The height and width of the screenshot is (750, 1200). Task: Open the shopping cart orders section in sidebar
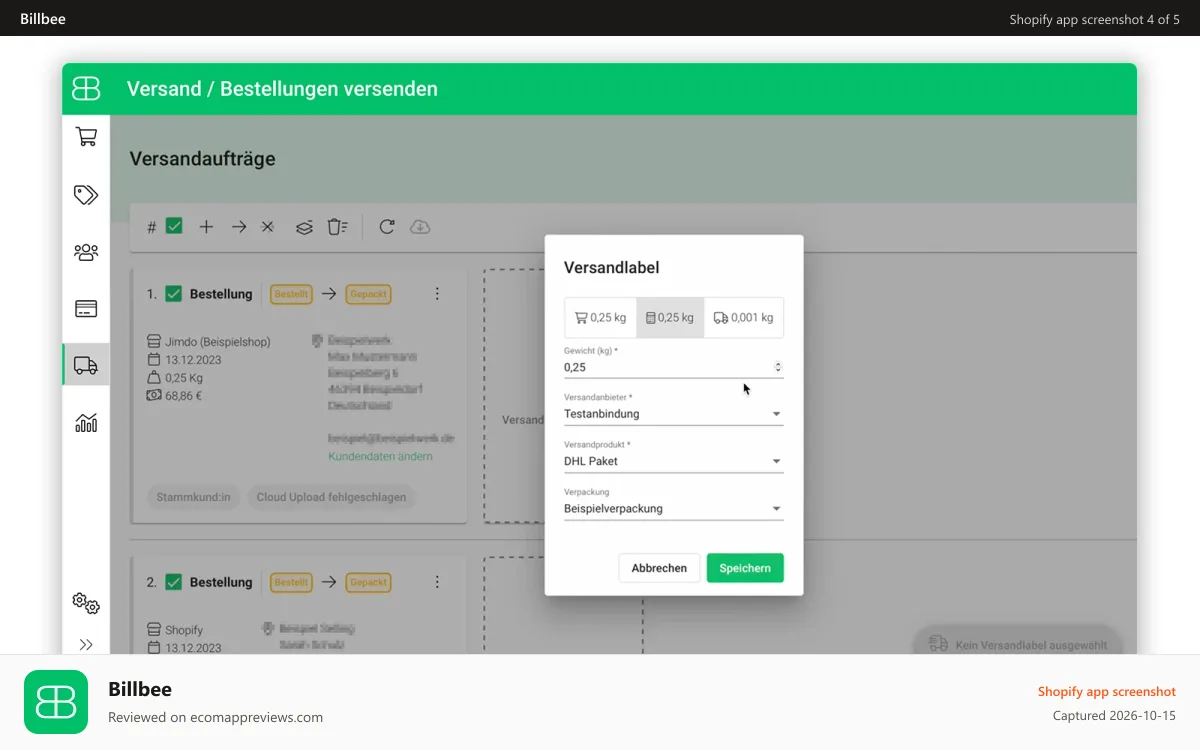(x=86, y=138)
